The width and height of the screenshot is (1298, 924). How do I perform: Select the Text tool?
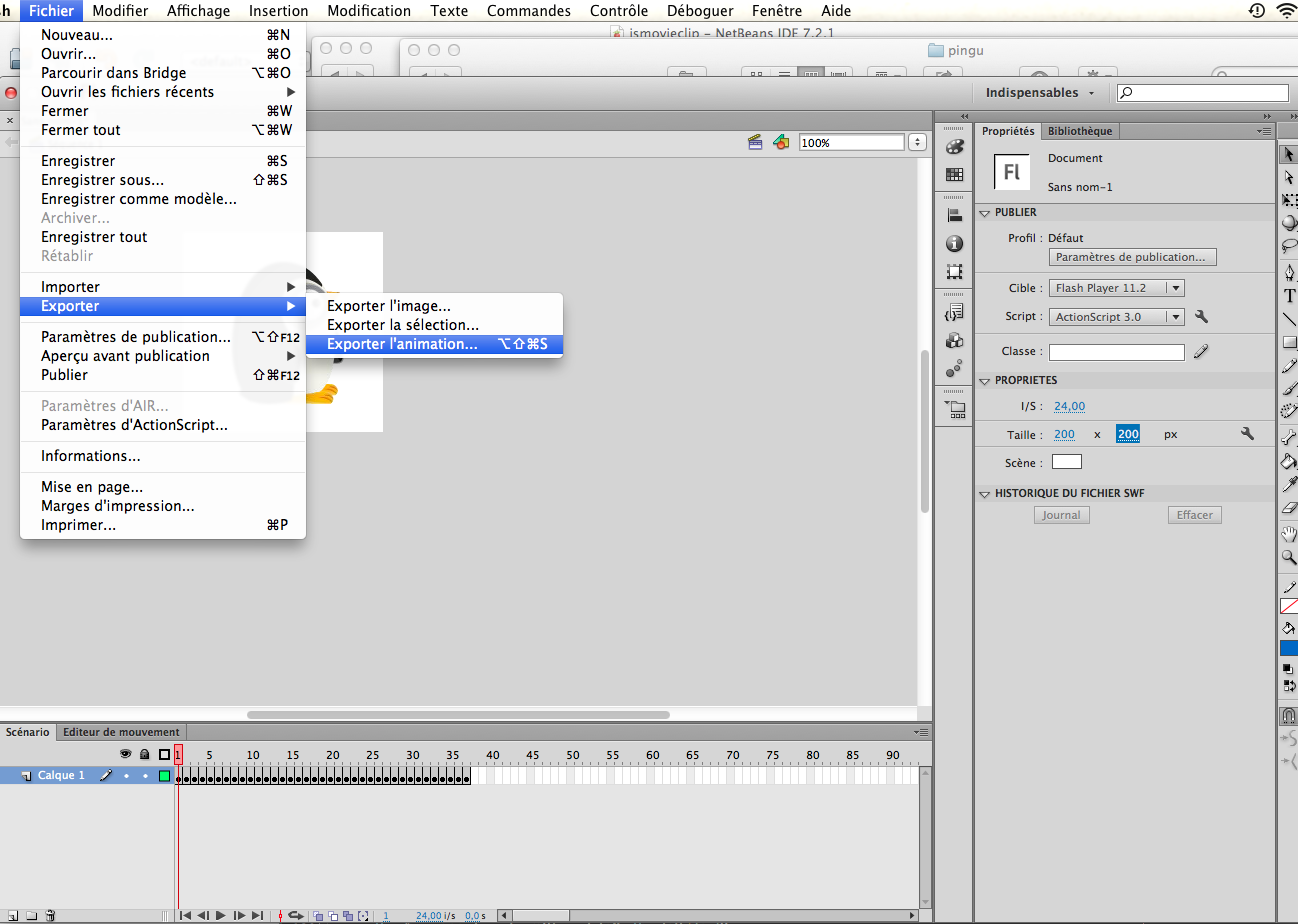pyautogui.click(x=1289, y=294)
